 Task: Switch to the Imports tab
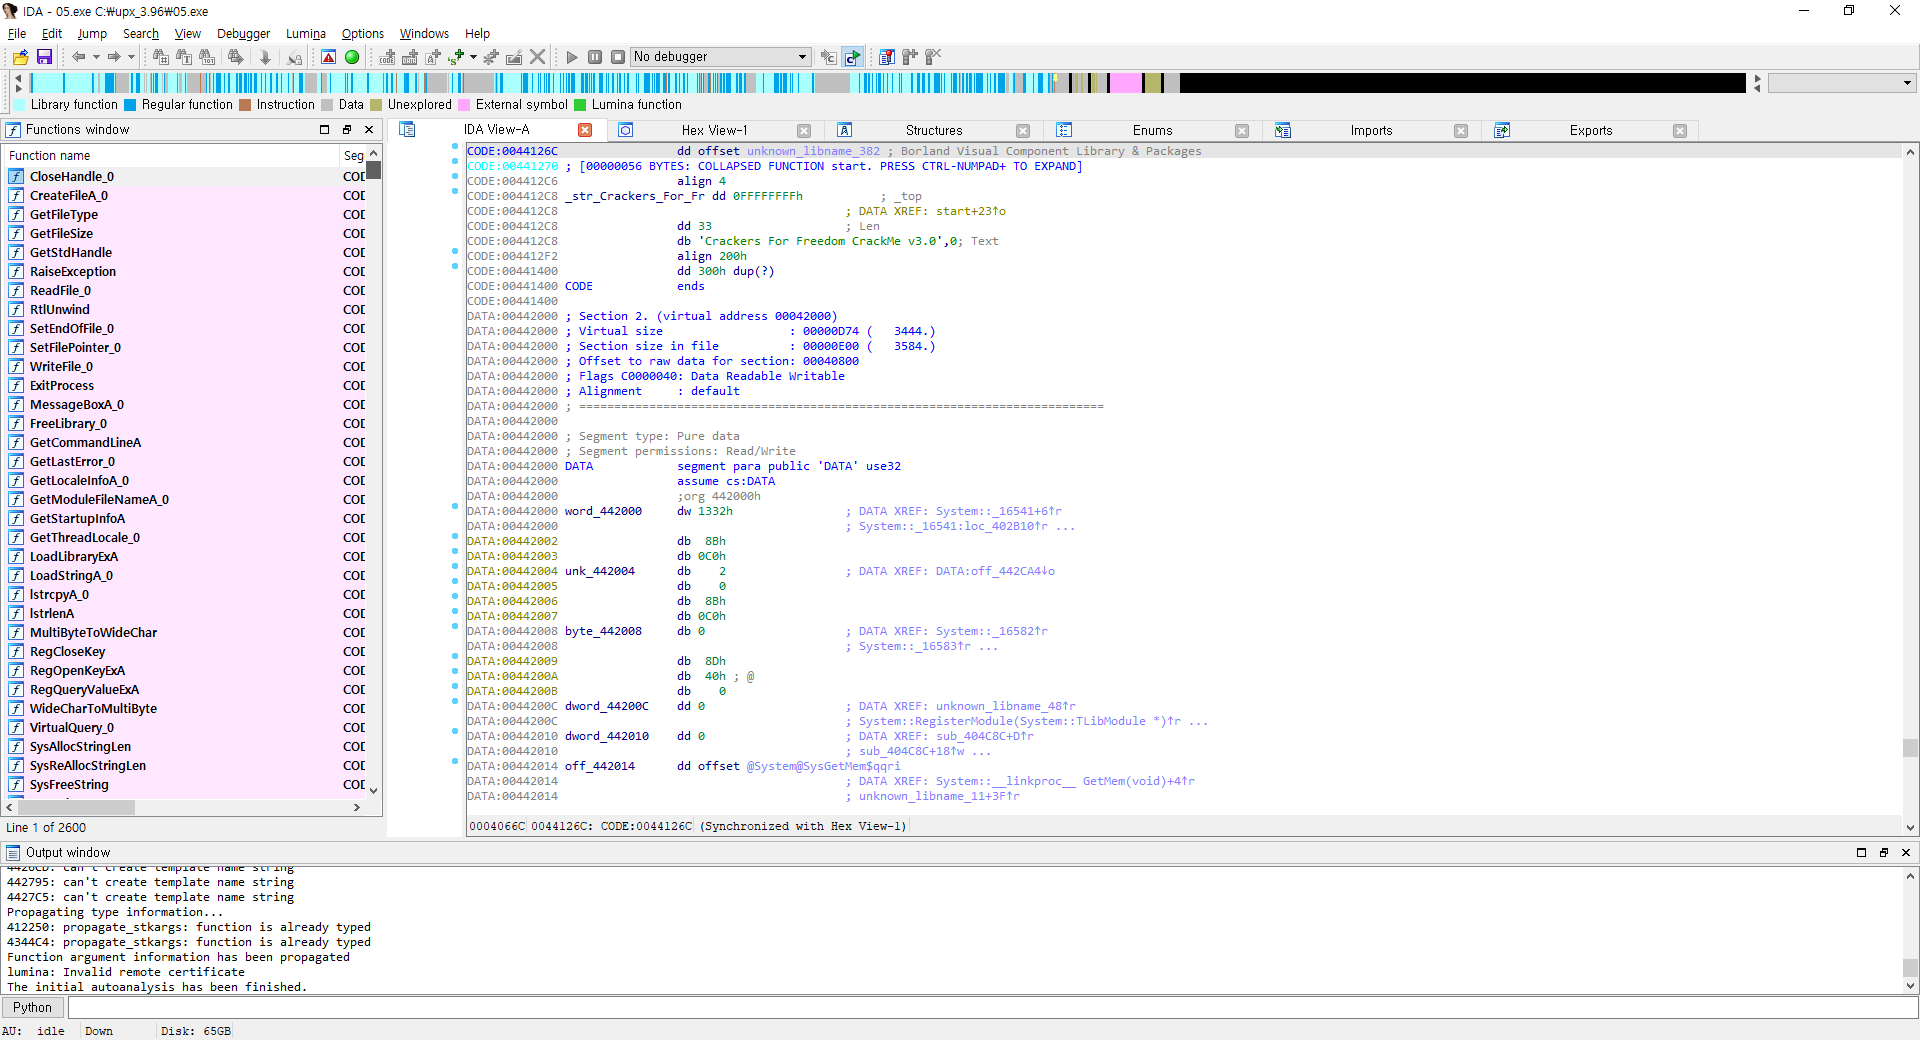[x=1371, y=130]
